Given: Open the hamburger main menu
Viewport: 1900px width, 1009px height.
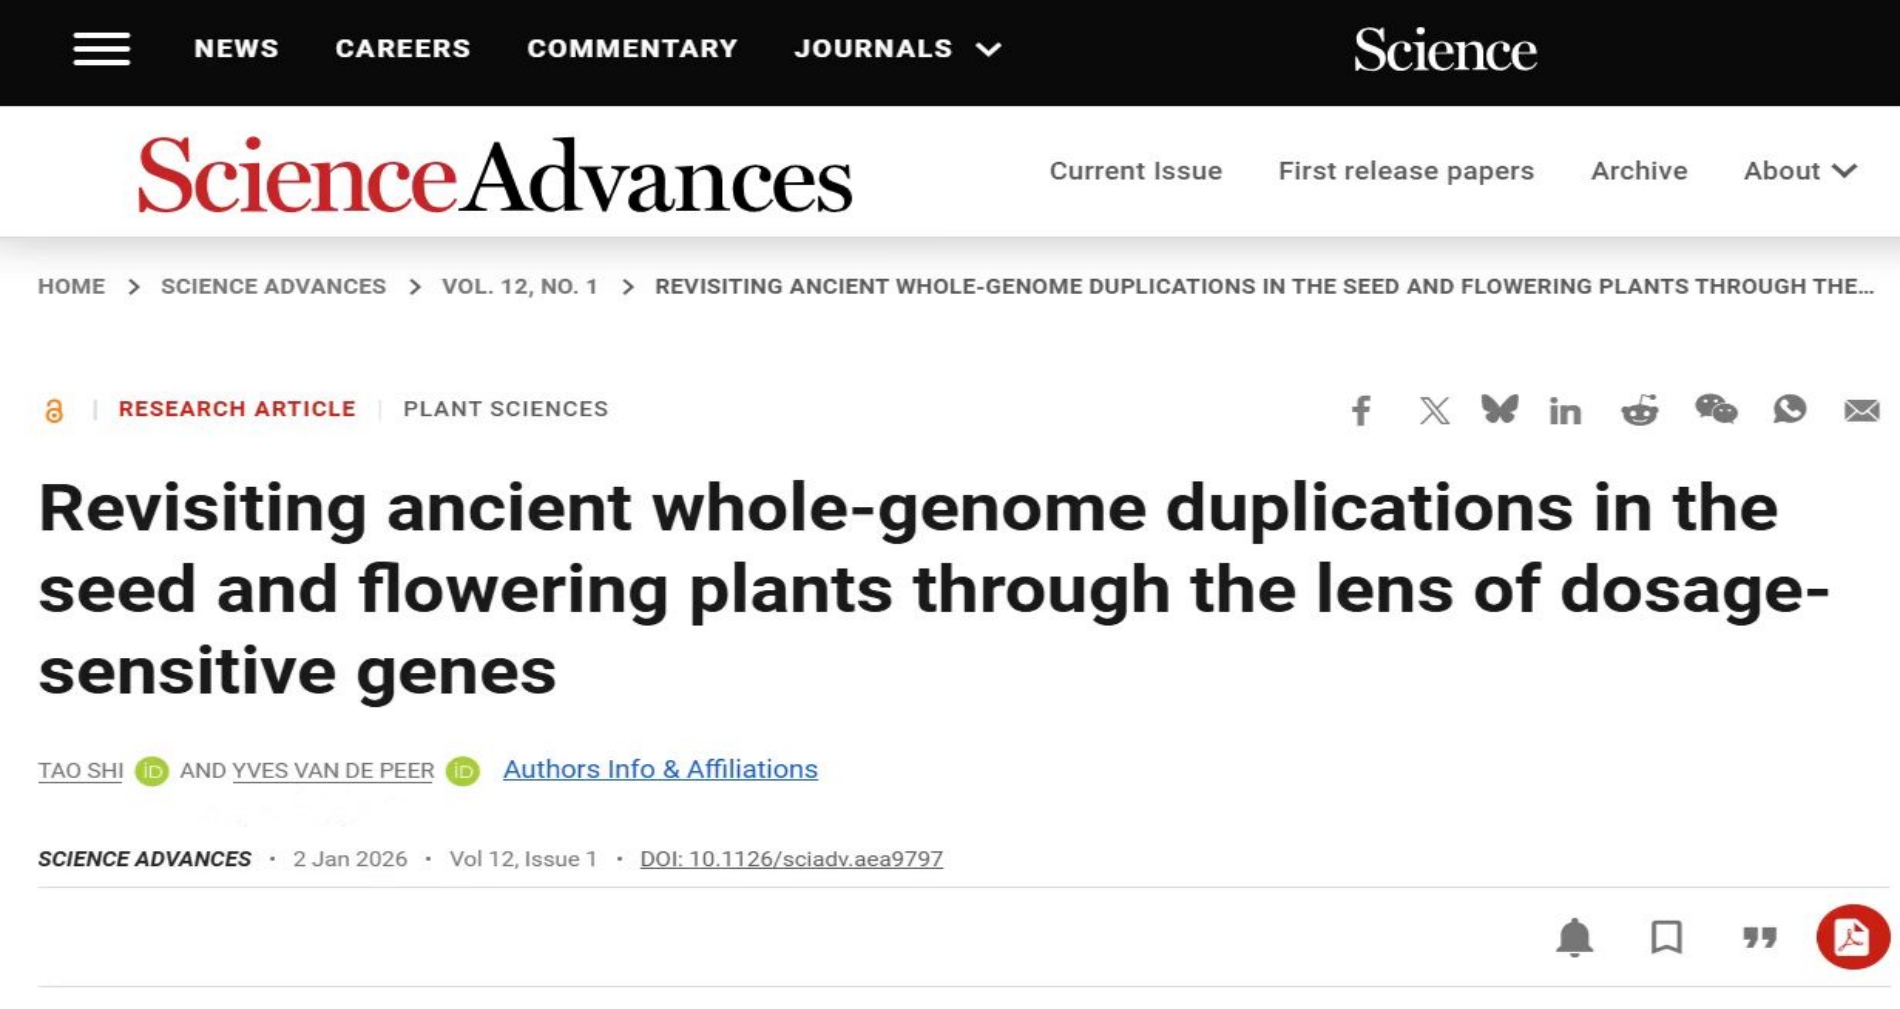Looking at the screenshot, I should (101, 49).
